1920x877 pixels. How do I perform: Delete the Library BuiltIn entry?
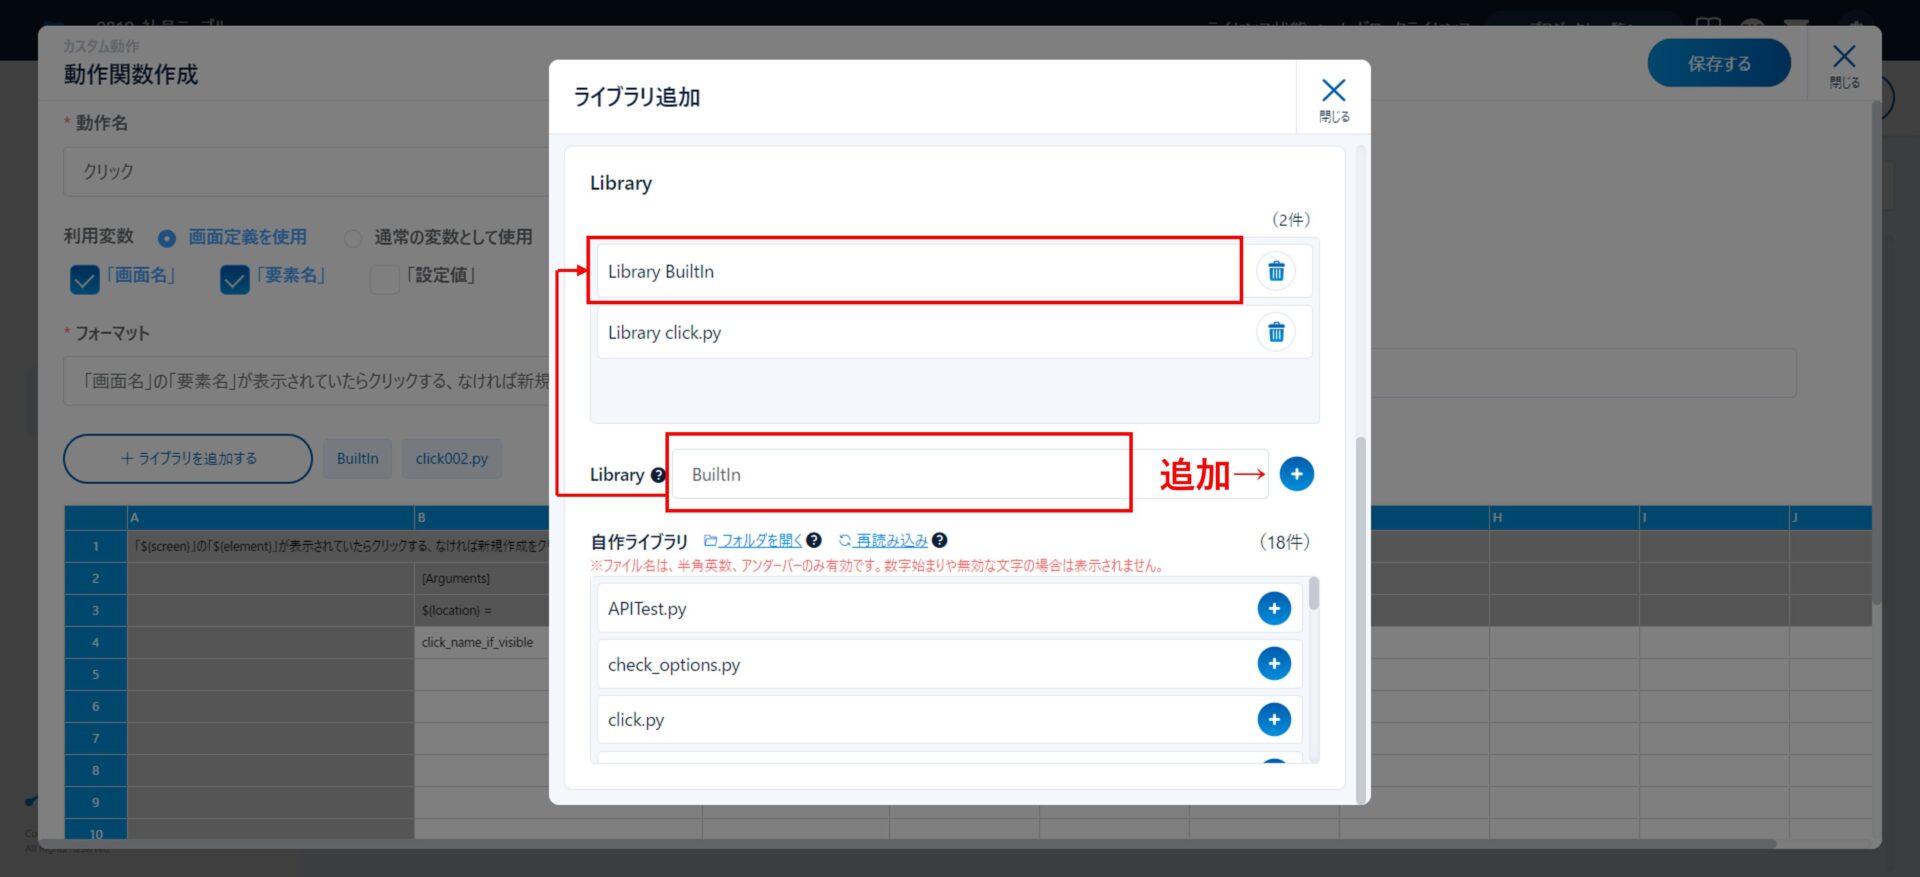click(x=1276, y=271)
